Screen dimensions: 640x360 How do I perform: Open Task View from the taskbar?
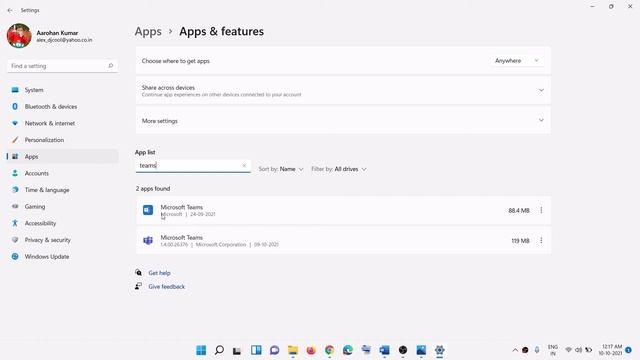(x=237, y=350)
